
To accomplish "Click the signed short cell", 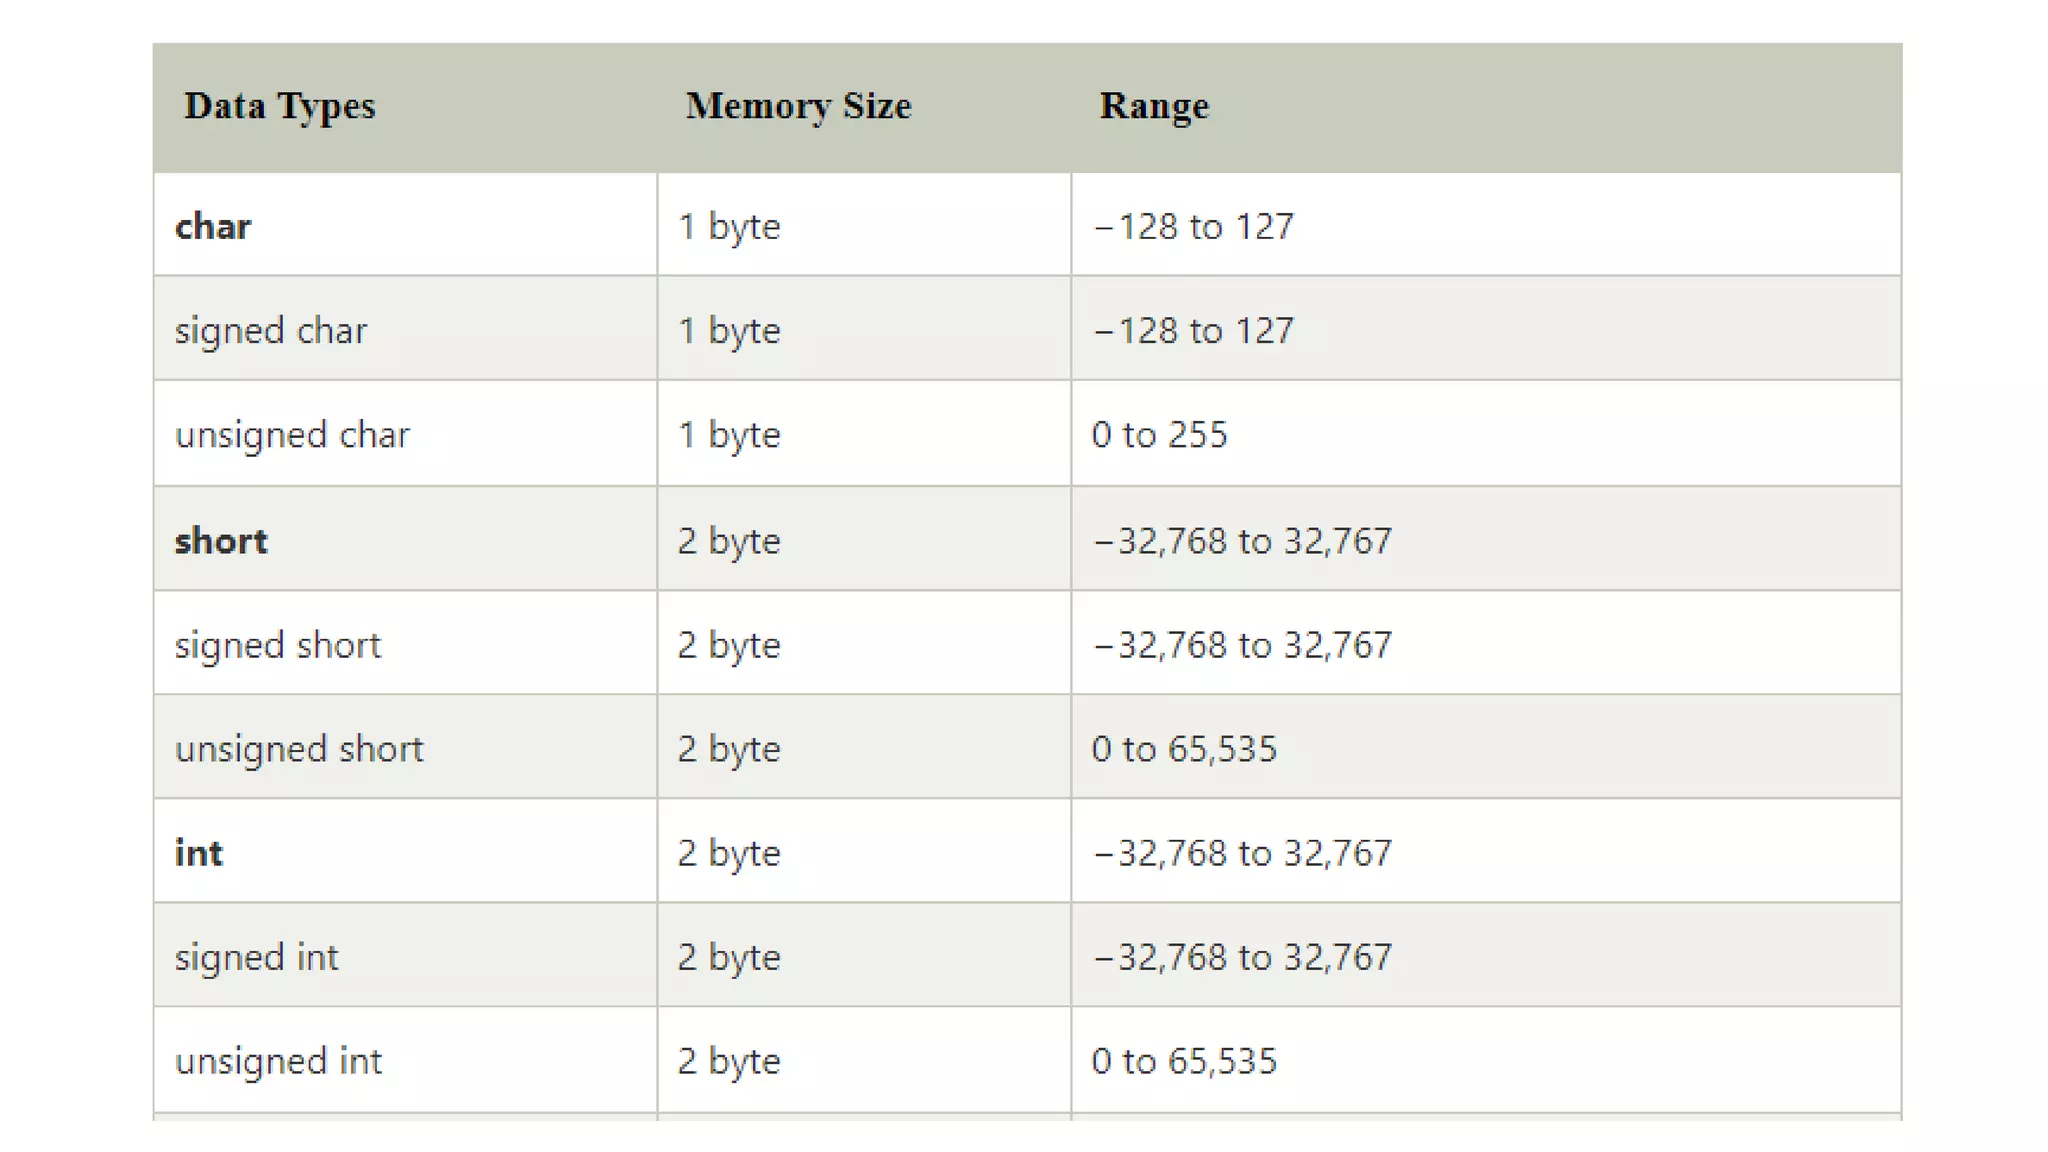I will point(278,645).
